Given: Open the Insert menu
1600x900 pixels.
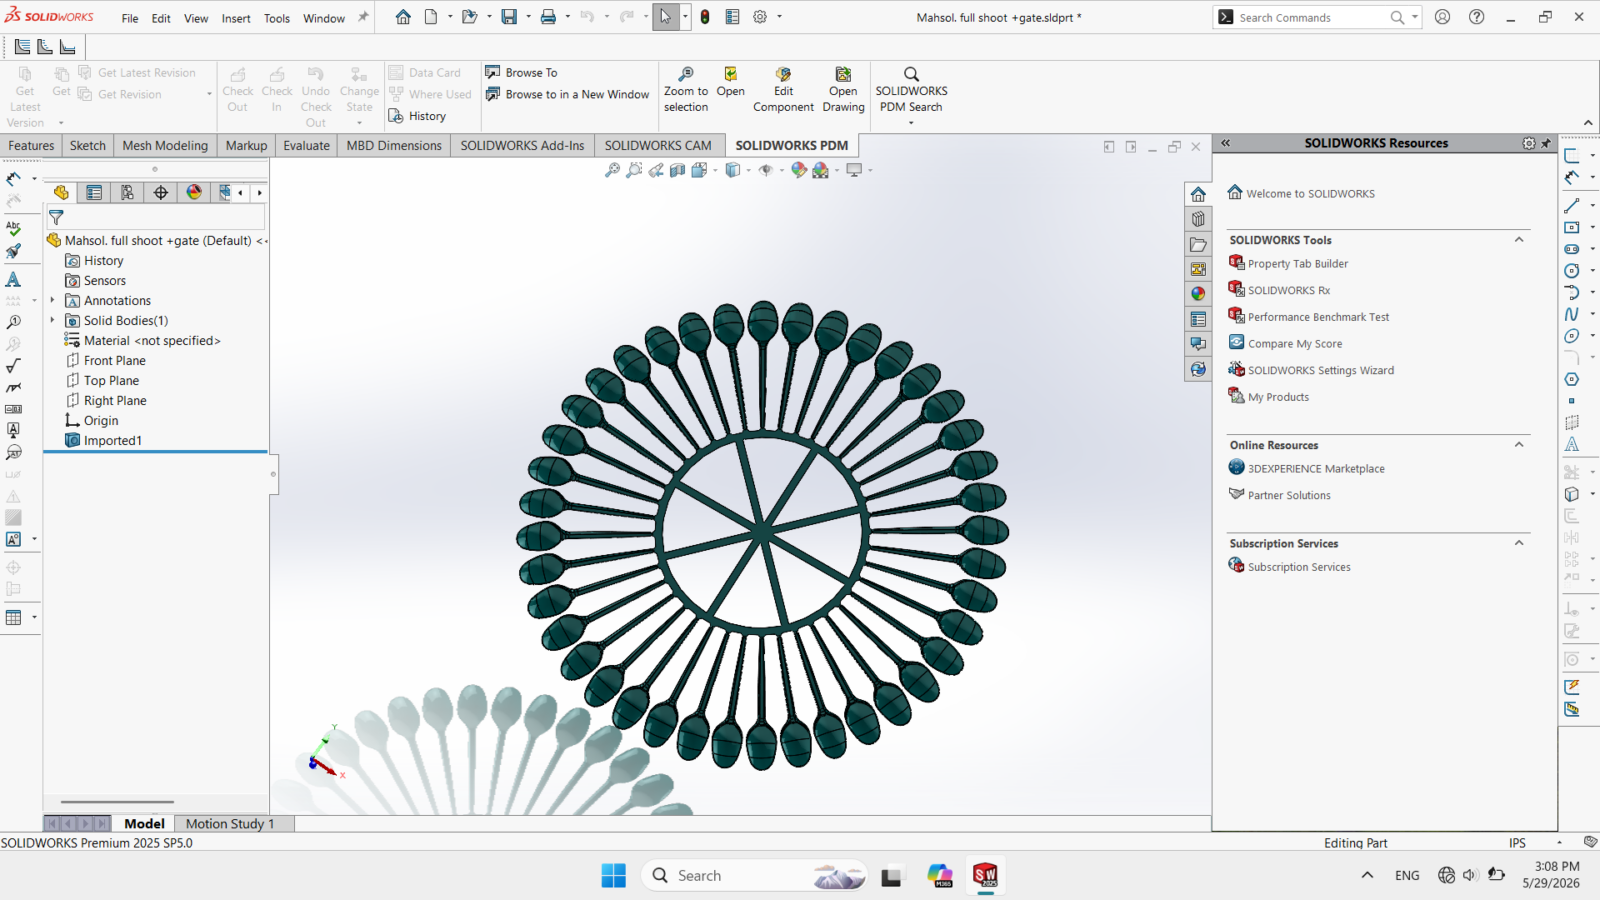Looking at the screenshot, I should pyautogui.click(x=236, y=18).
